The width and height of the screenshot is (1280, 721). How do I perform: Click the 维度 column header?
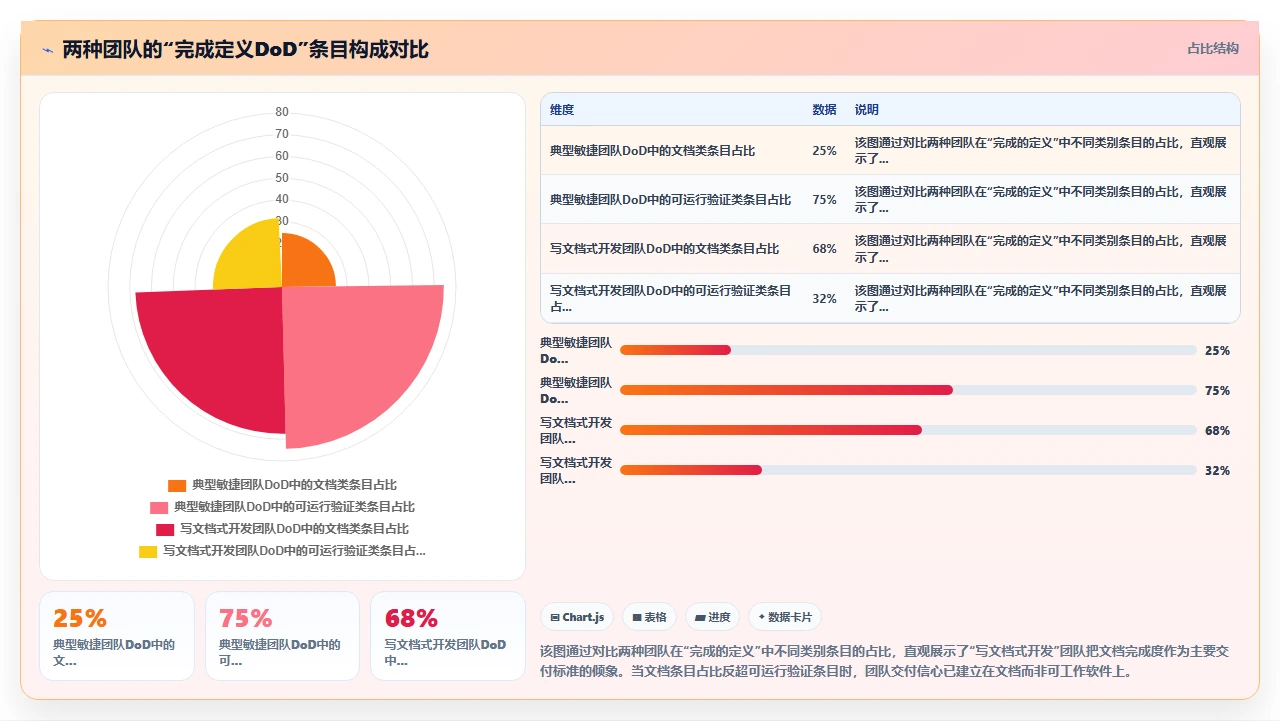point(562,110)
